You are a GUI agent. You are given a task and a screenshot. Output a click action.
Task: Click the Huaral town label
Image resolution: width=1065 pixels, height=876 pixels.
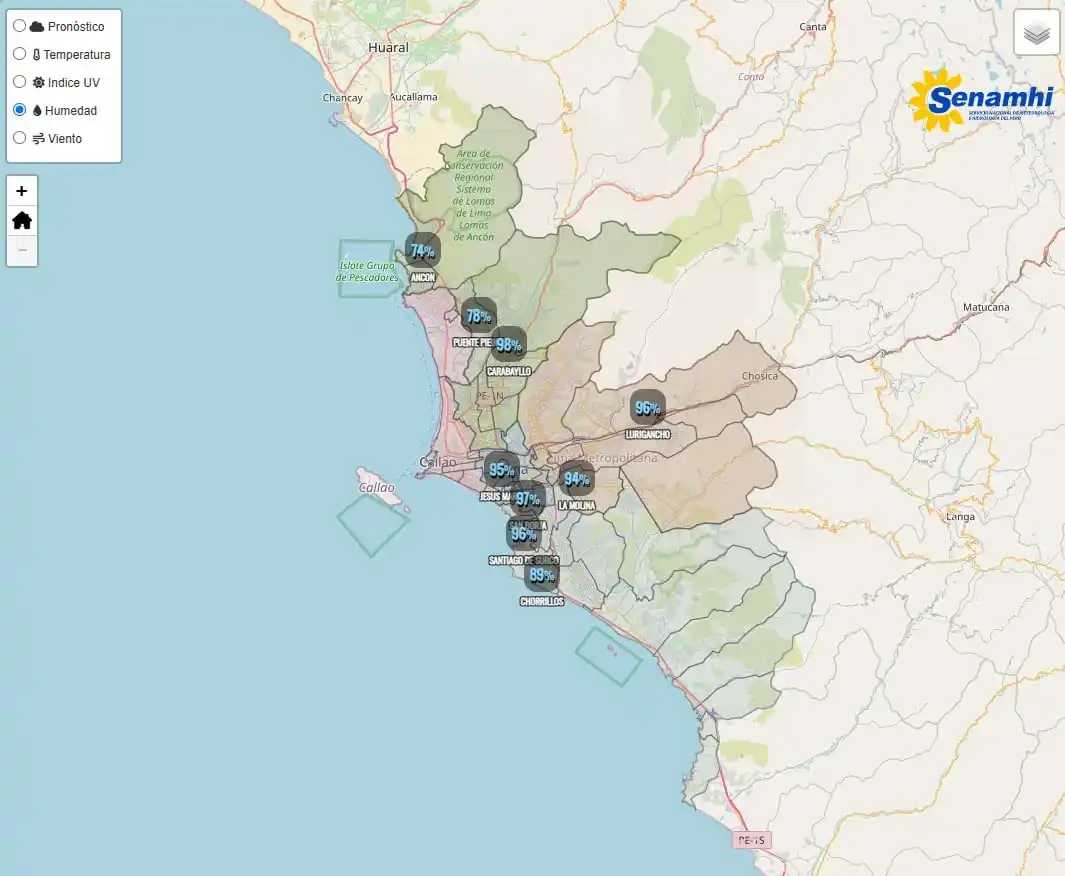[x=389, y=48]
